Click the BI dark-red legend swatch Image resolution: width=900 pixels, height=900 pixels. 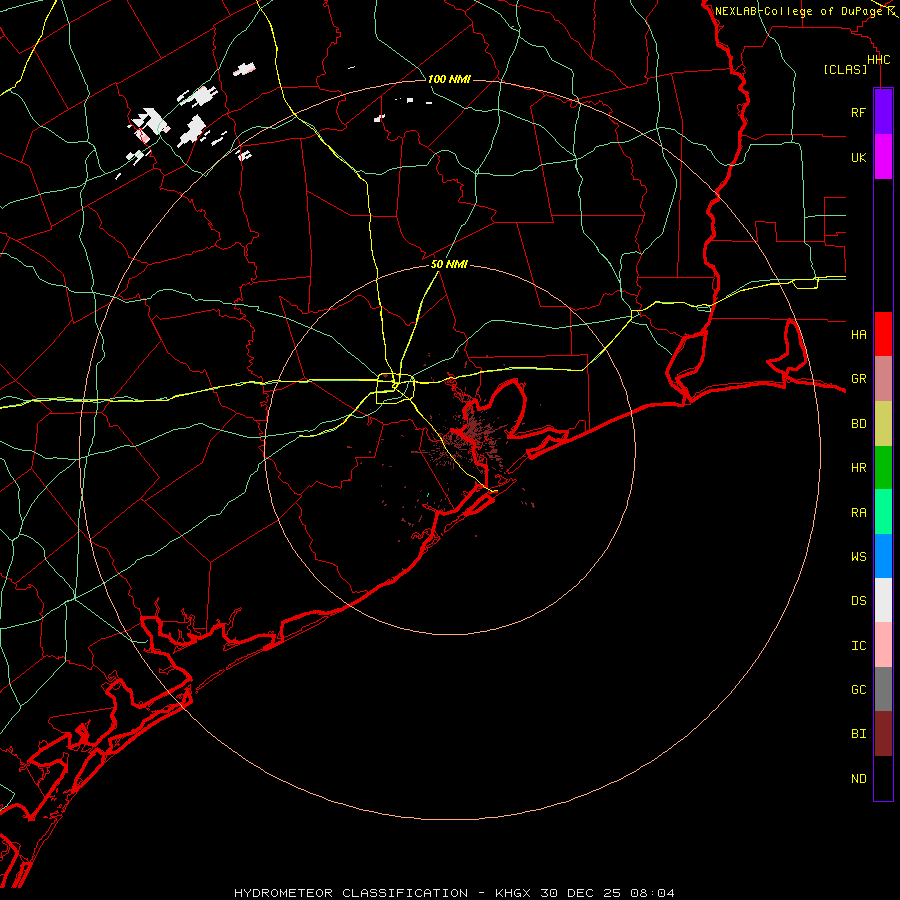tap(883, 734)
